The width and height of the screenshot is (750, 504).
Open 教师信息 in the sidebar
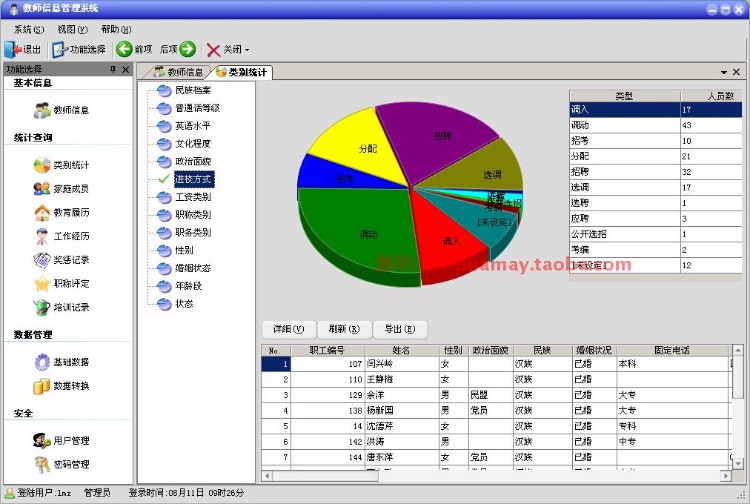[x=61, y=110]
